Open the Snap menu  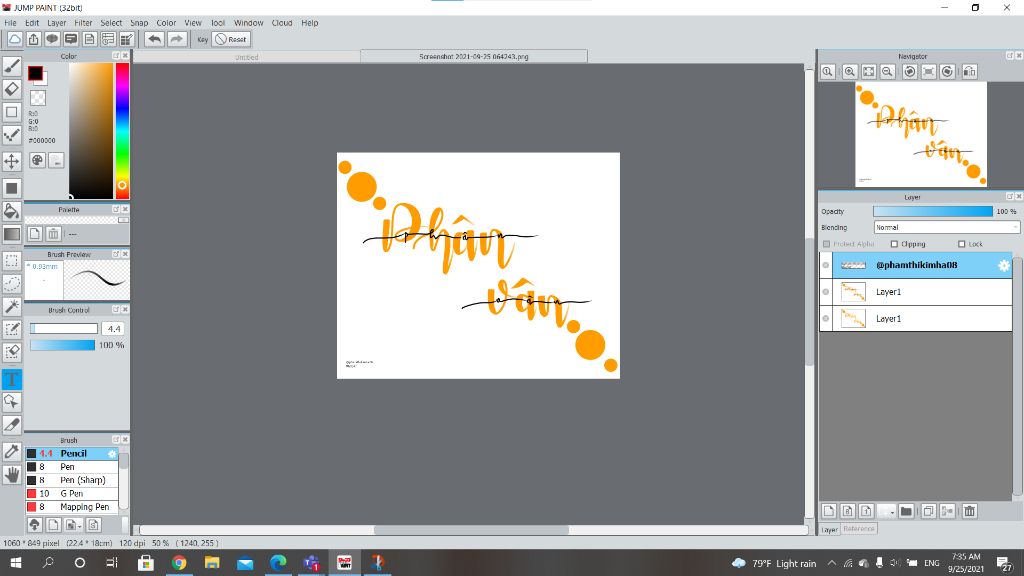coord(139,23)
